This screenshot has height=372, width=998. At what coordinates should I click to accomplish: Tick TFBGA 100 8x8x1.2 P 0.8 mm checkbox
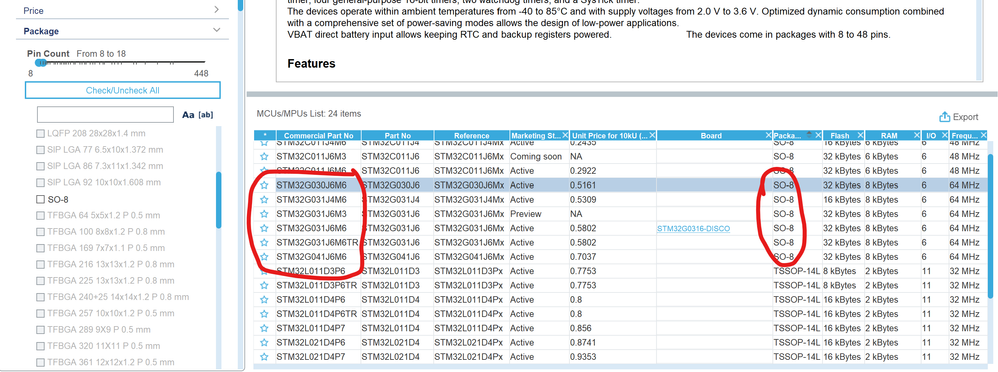(x=41, y=232)
